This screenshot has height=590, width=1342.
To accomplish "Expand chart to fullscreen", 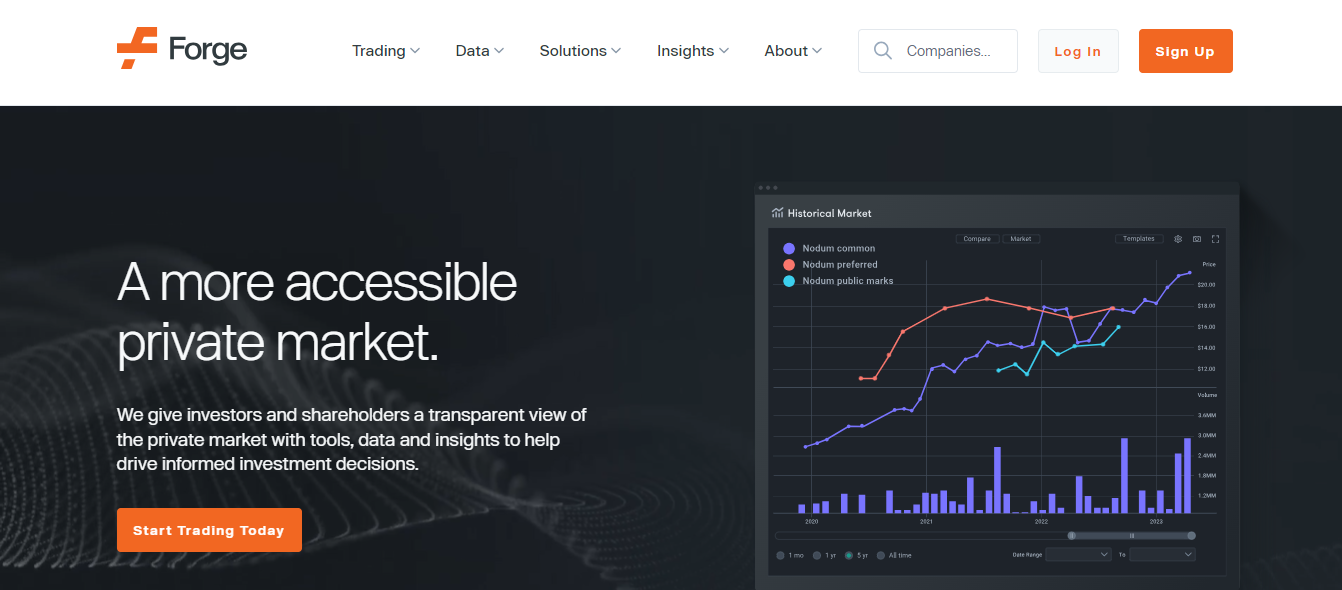I will tap(1215, 239).
